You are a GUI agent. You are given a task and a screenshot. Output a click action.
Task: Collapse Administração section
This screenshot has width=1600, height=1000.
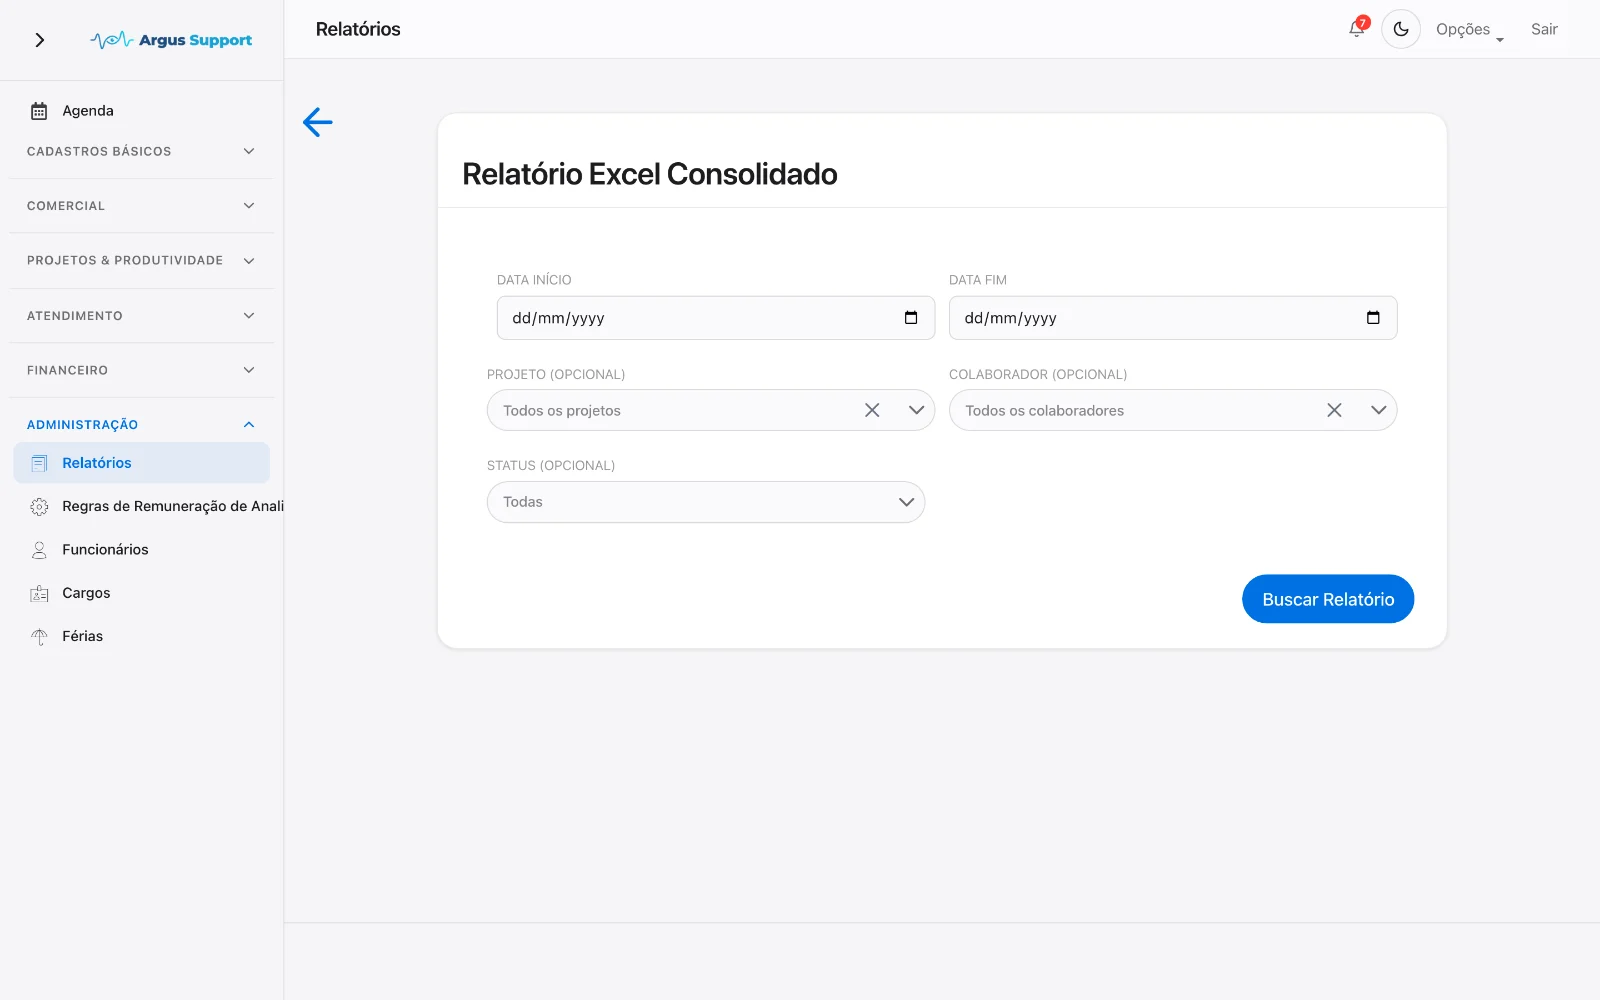[142, 424]
